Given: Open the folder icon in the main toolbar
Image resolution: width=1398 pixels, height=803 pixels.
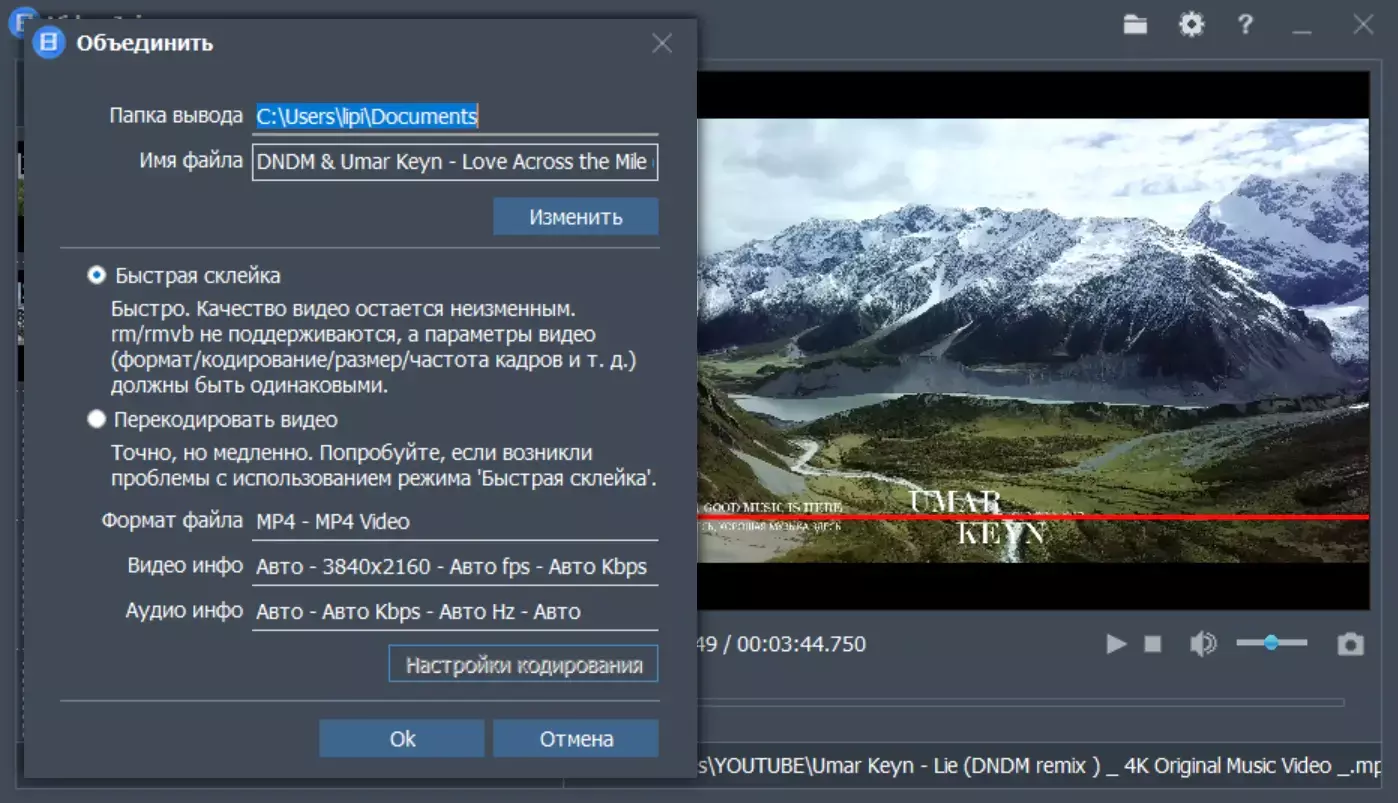Looking at the screenshot, I should (1135, 25).
